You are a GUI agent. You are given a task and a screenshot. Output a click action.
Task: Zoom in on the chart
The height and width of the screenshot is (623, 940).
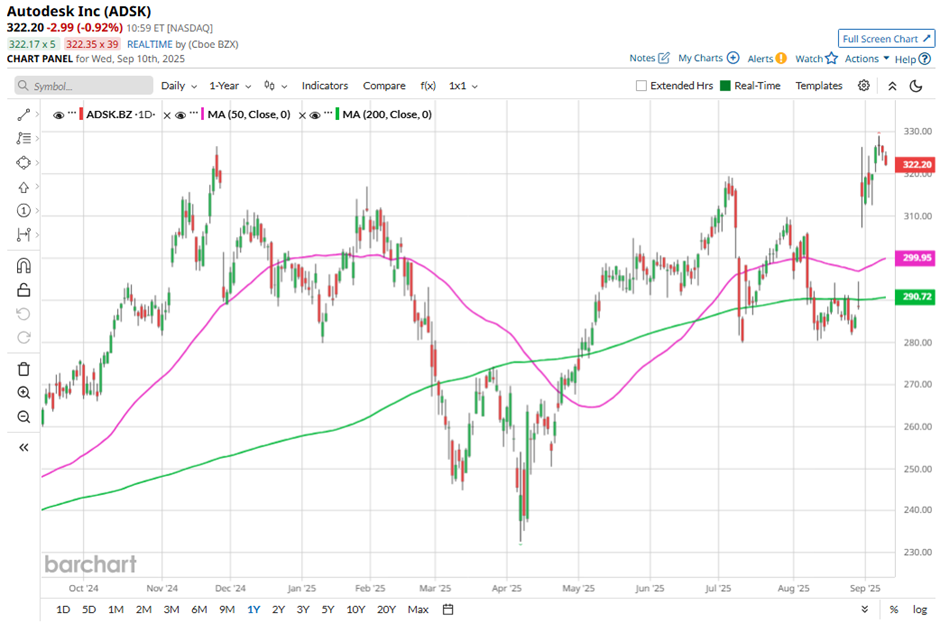tap(23, 393)
